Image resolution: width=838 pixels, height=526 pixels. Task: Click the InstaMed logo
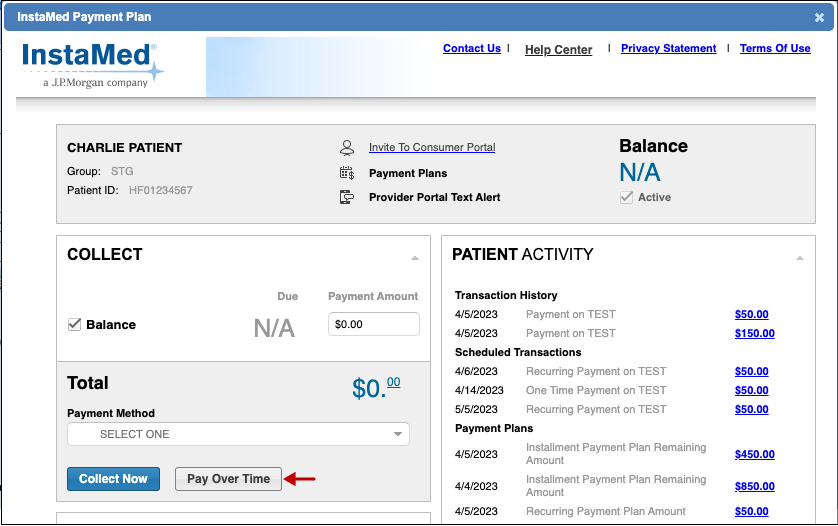[x=92, y=64]
